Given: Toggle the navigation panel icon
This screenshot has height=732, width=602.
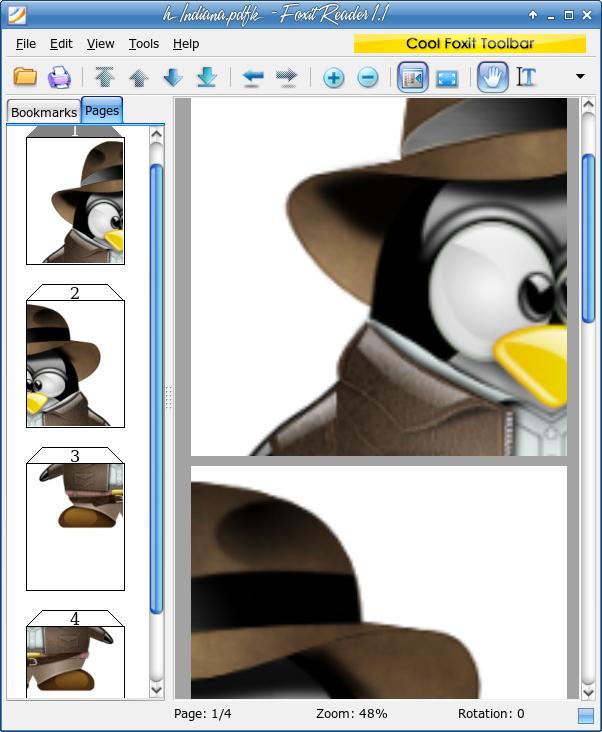Looking at the screenshot, I should pos(413,77).
